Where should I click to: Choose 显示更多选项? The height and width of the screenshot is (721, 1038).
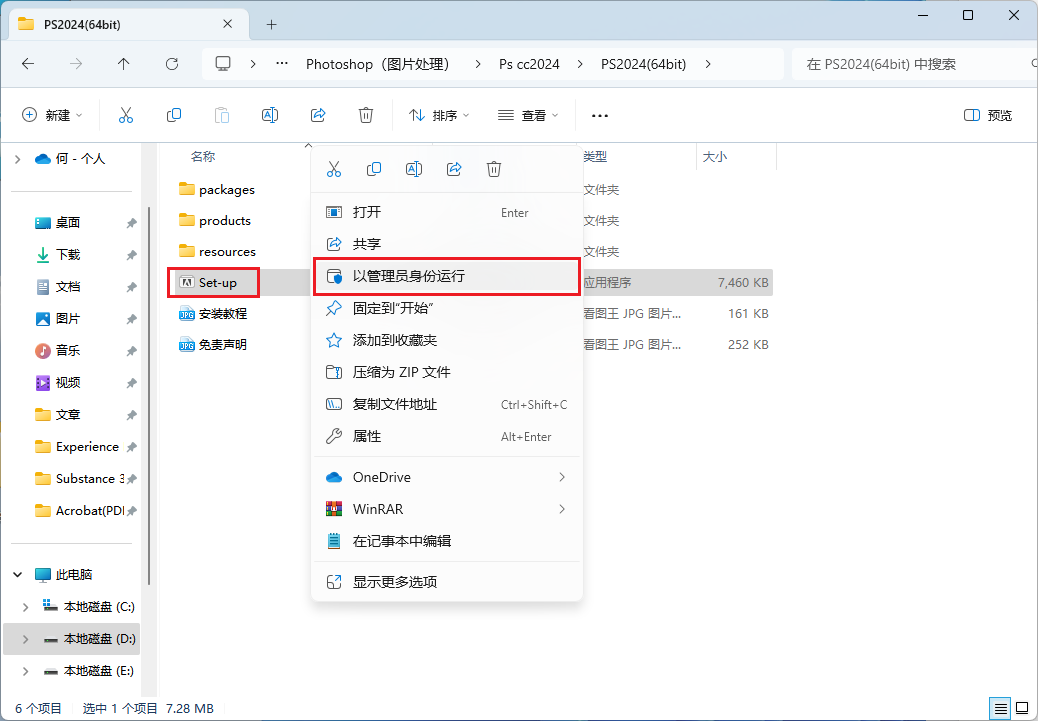(447, 582)
